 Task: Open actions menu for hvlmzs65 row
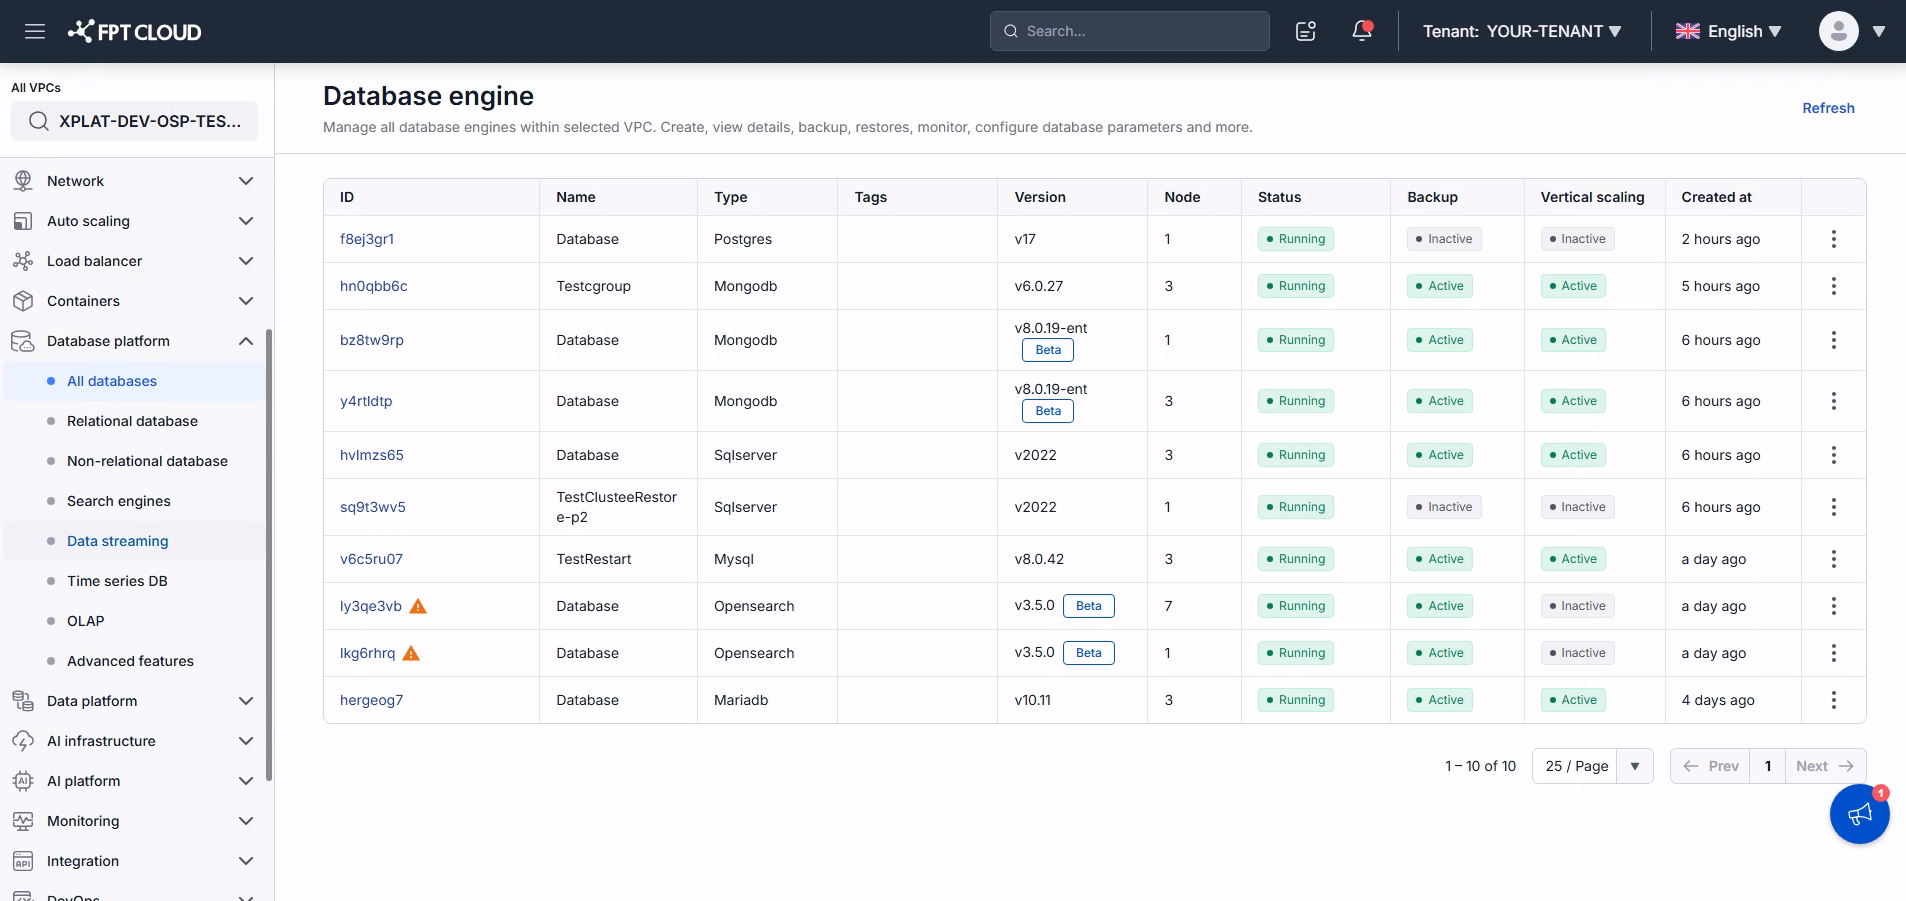point(1834,455)
